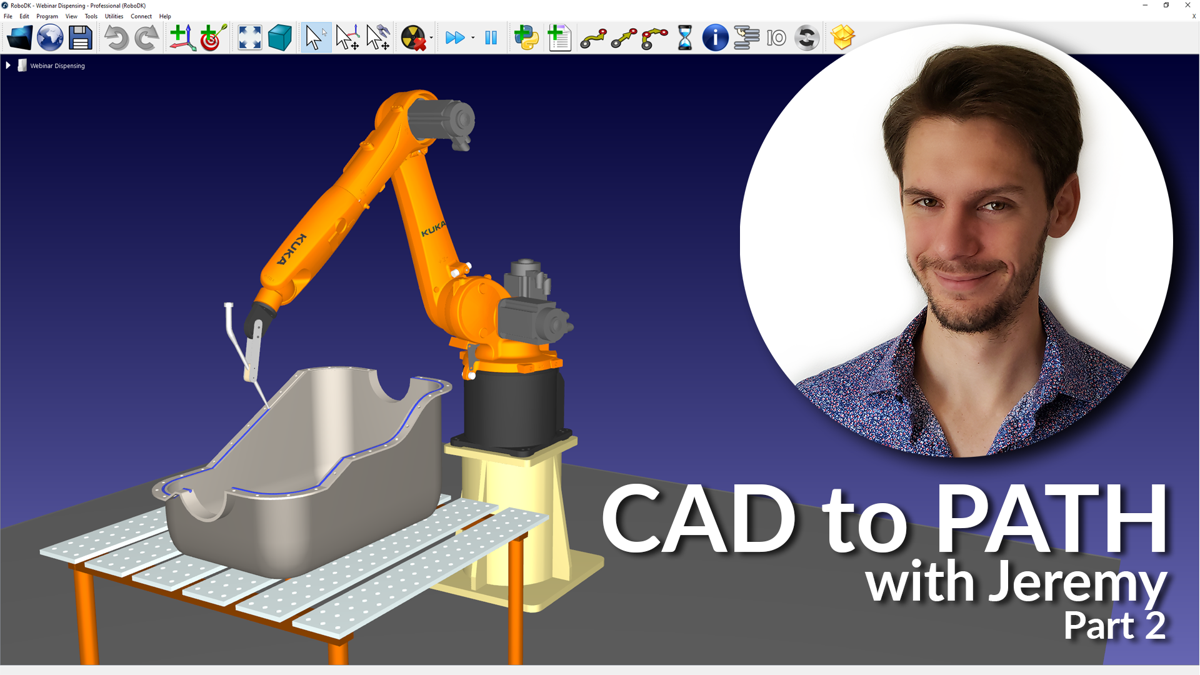The image size is (1200, 675).
Task: Click the Add target icon
Action: [212, 38]
